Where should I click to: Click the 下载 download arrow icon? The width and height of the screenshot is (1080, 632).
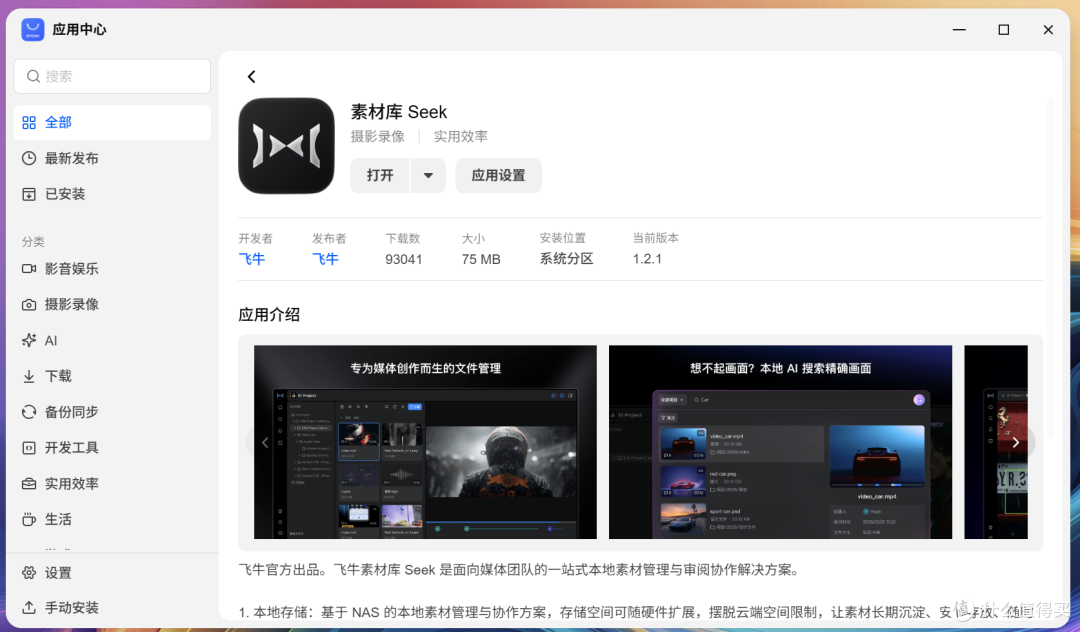click(29, 376)
